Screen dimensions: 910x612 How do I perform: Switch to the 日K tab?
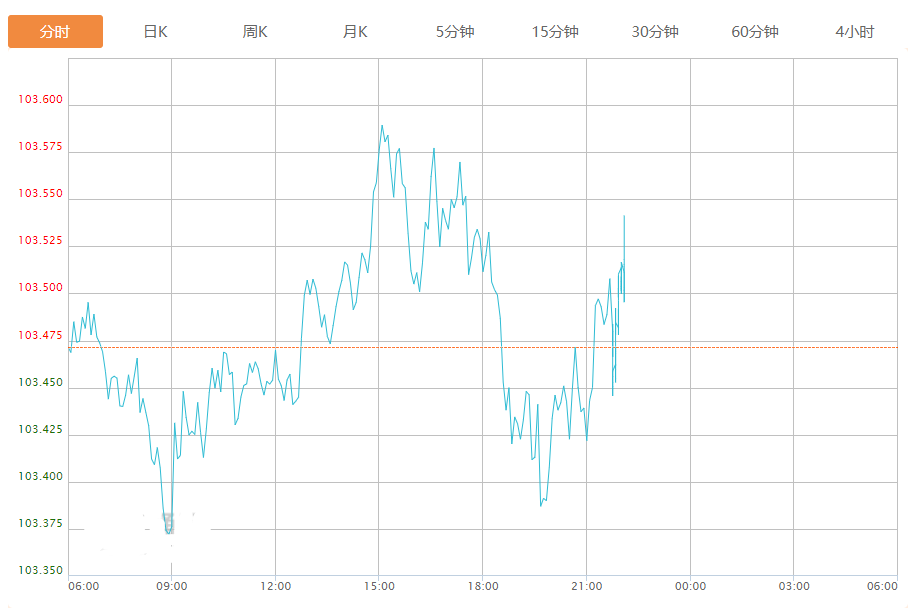point(155,32)
